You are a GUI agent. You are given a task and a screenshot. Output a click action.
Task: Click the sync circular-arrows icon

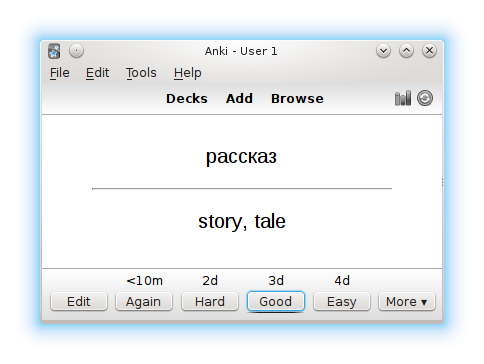coord(425,98)
